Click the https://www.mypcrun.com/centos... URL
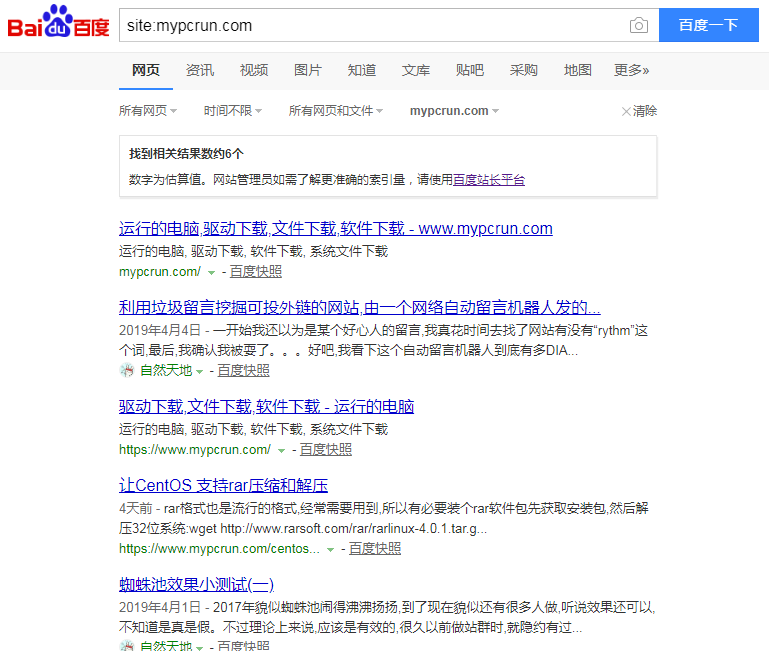The image size is (769, 651). pyautogui.click(x=219, y=548)
